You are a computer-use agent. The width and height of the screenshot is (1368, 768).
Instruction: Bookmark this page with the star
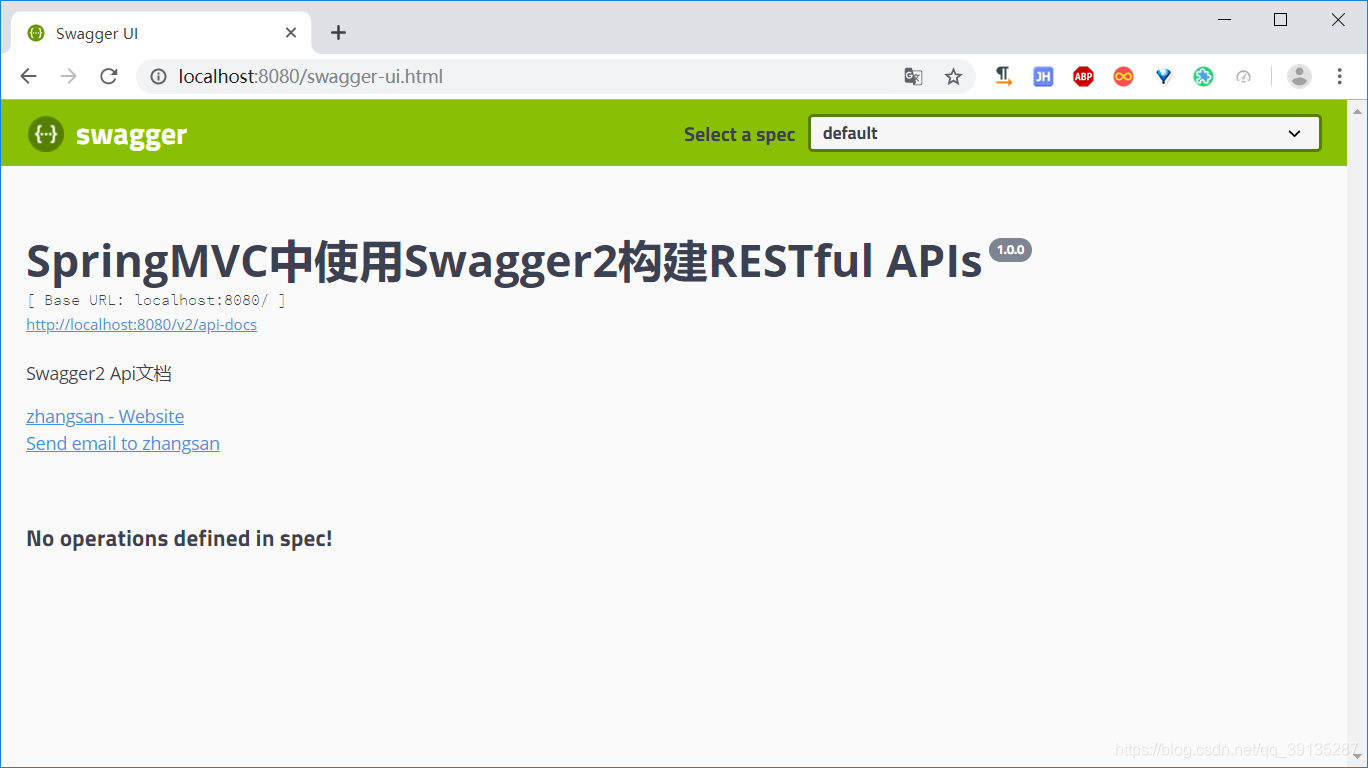point(953,77)
